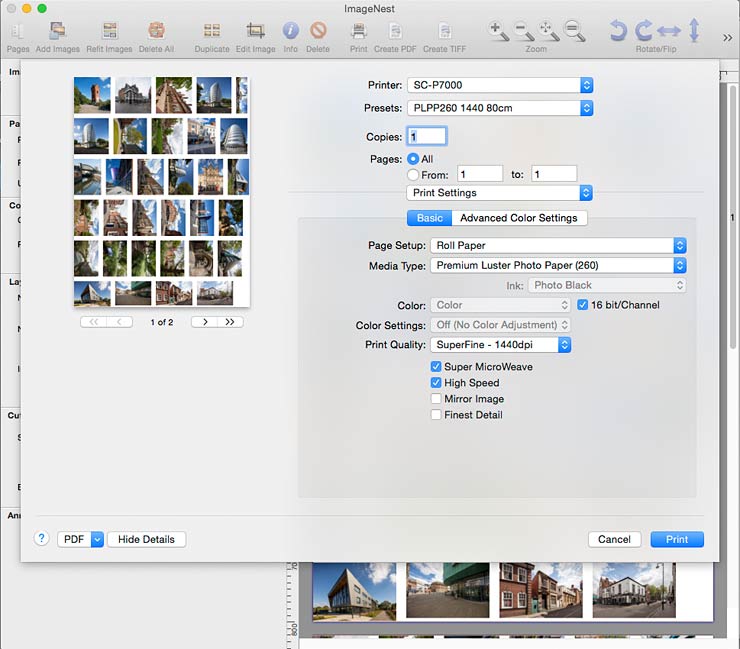Open the Presets dropdown

point(500,108)
